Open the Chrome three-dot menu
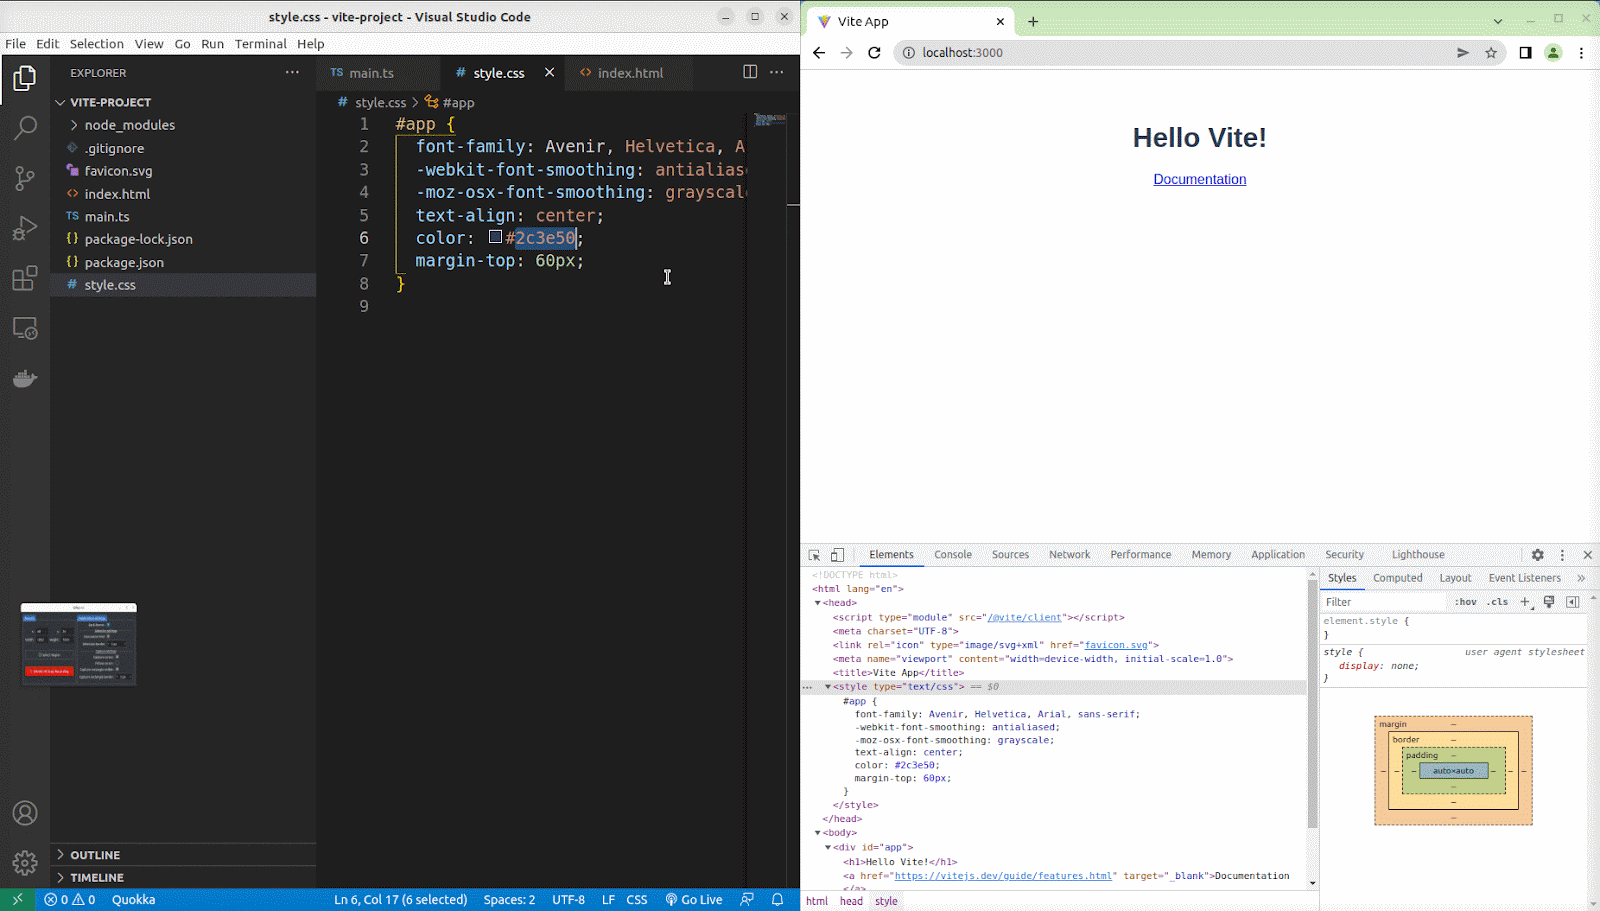The image size is (1600, 911). click(1581, 52)
